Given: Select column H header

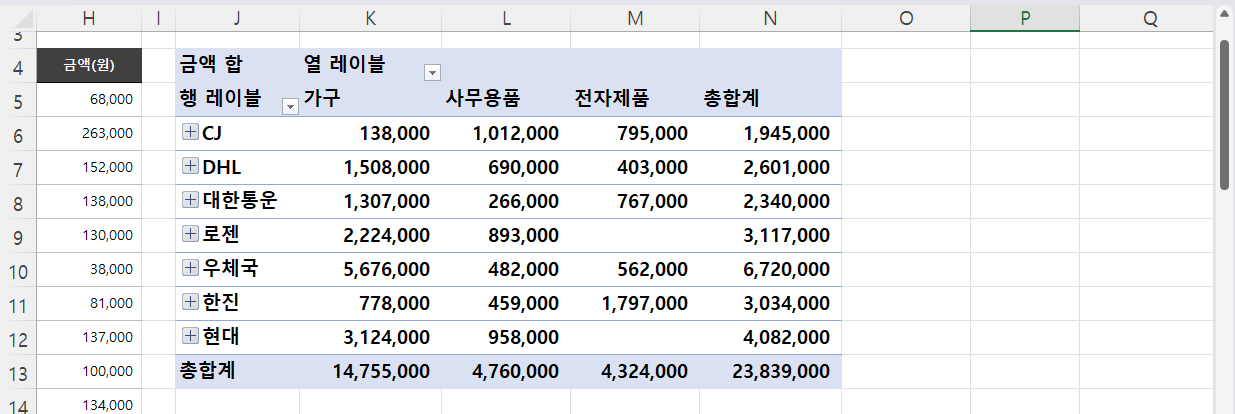Looking at the screenshot, I should click(89, 18).
